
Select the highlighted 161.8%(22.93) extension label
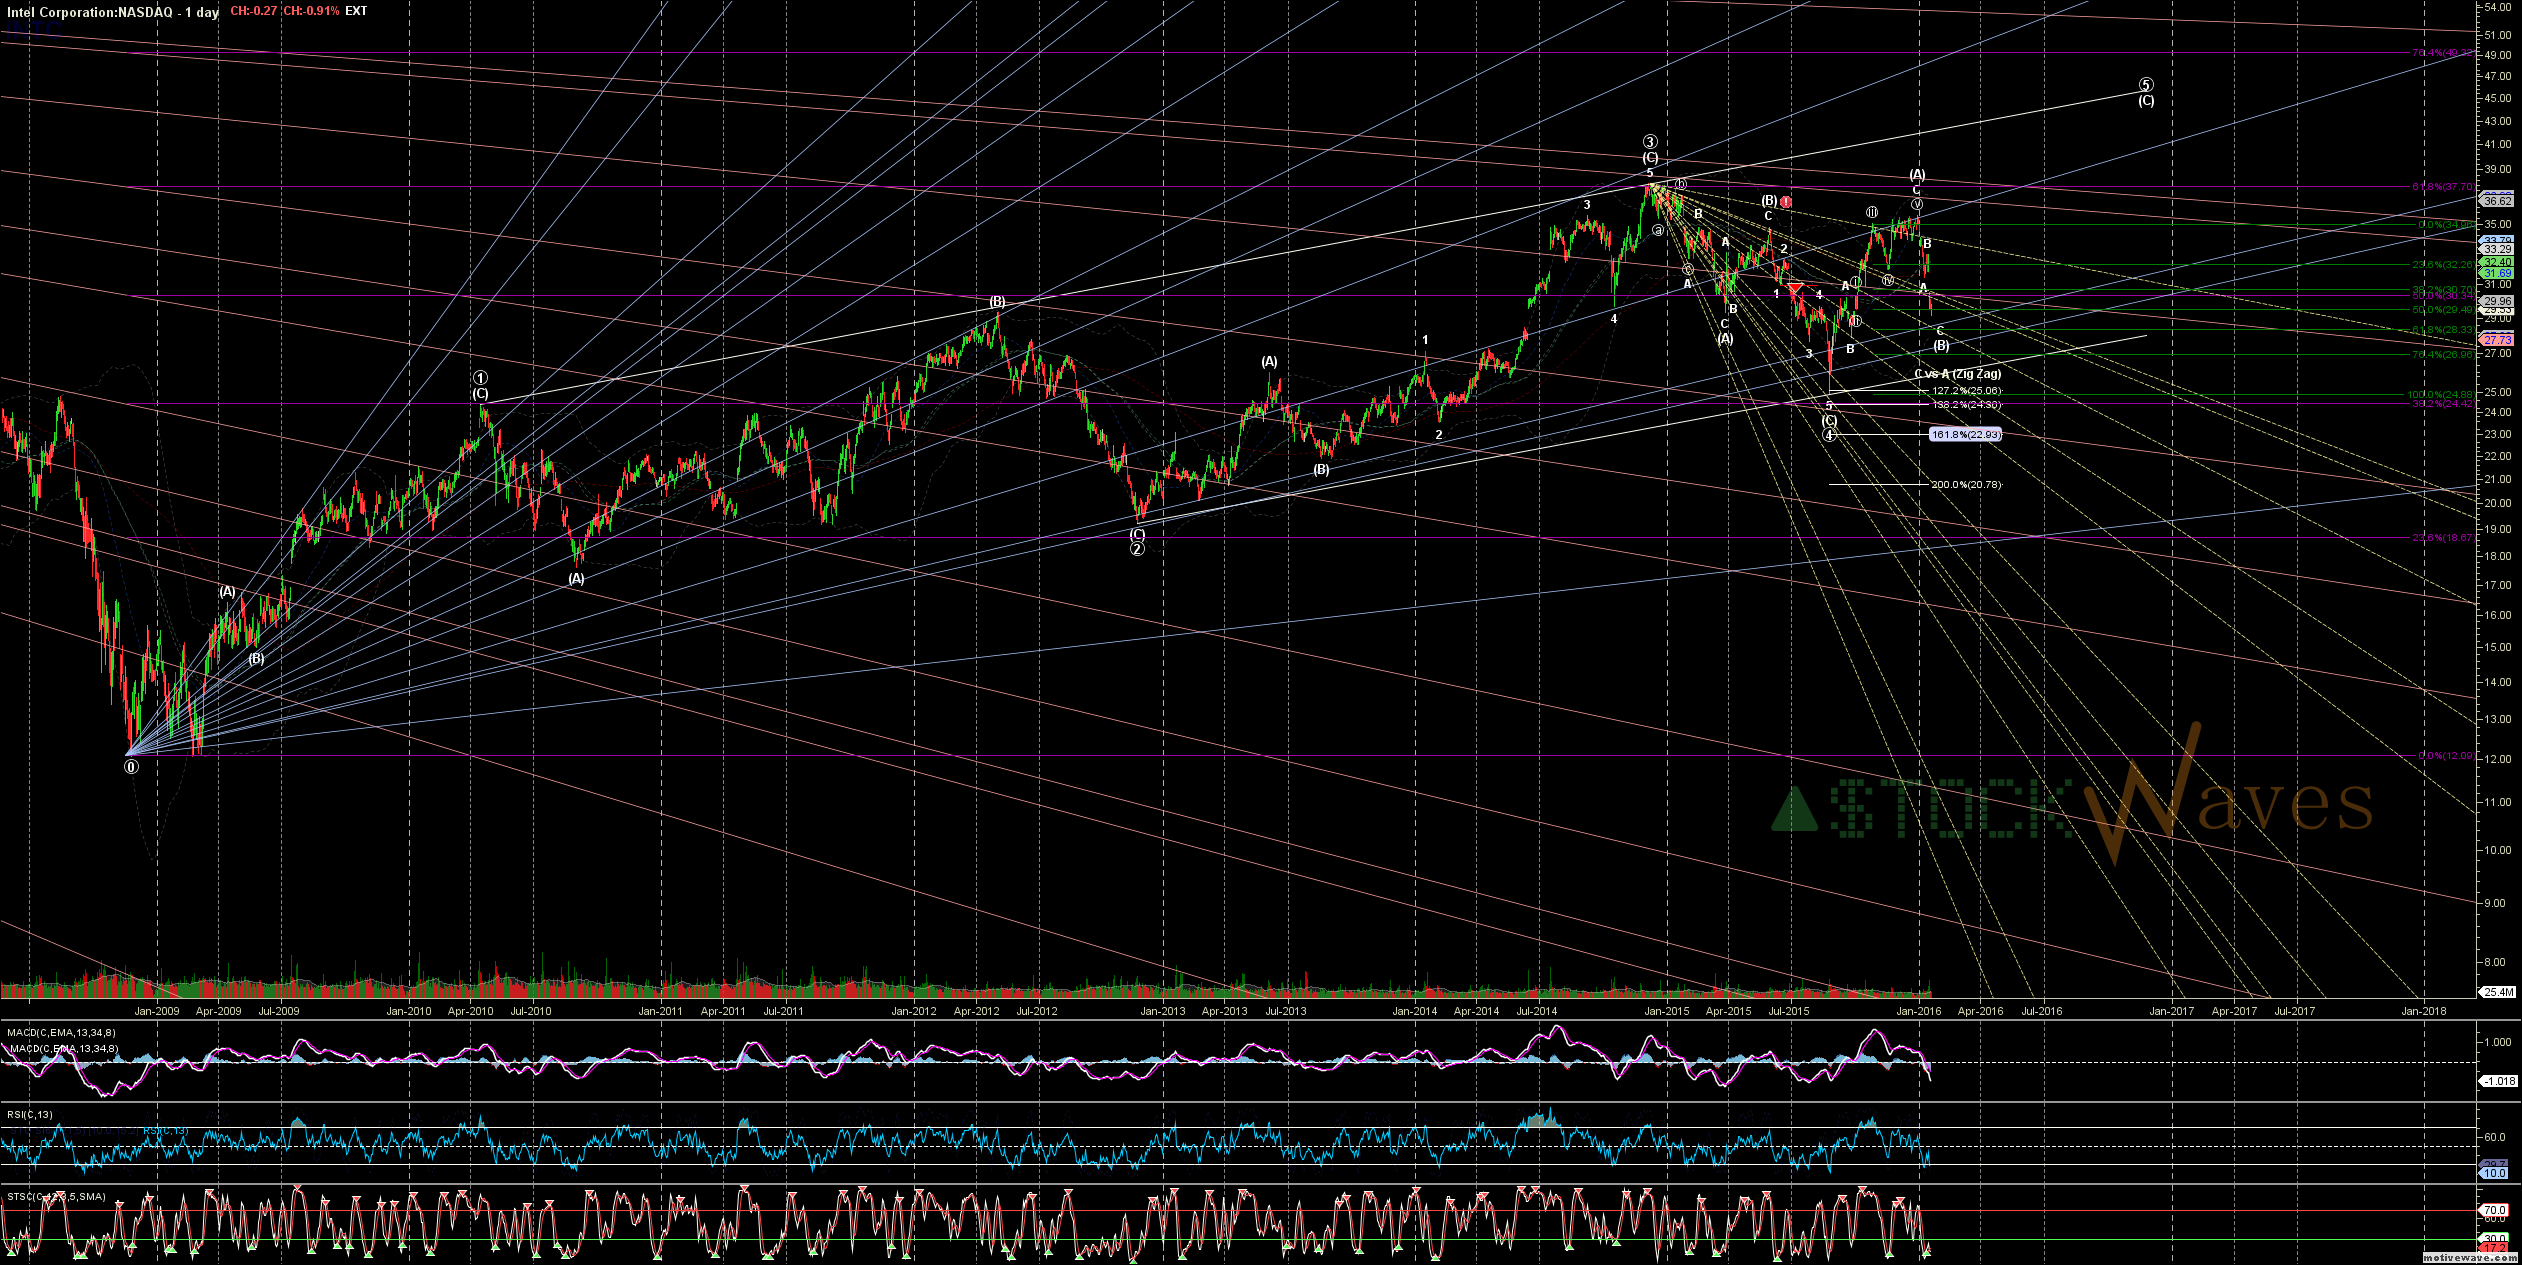(x=1965, y=435)
